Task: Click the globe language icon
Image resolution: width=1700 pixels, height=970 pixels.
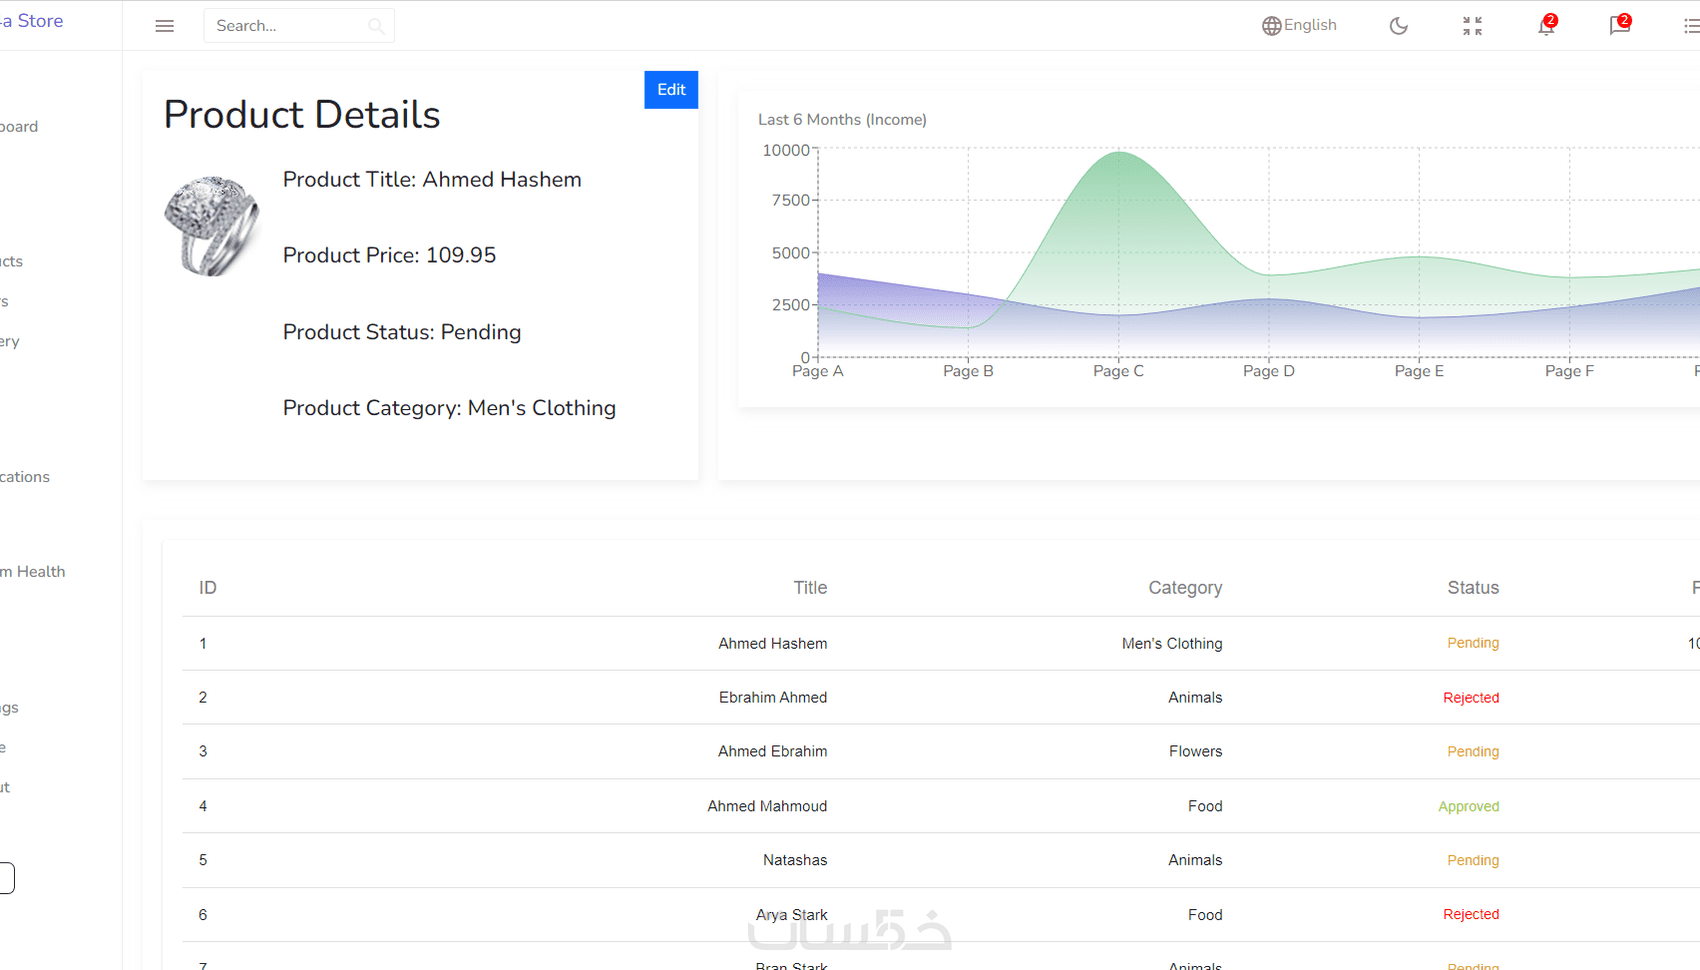Action: pos(1271,26)
